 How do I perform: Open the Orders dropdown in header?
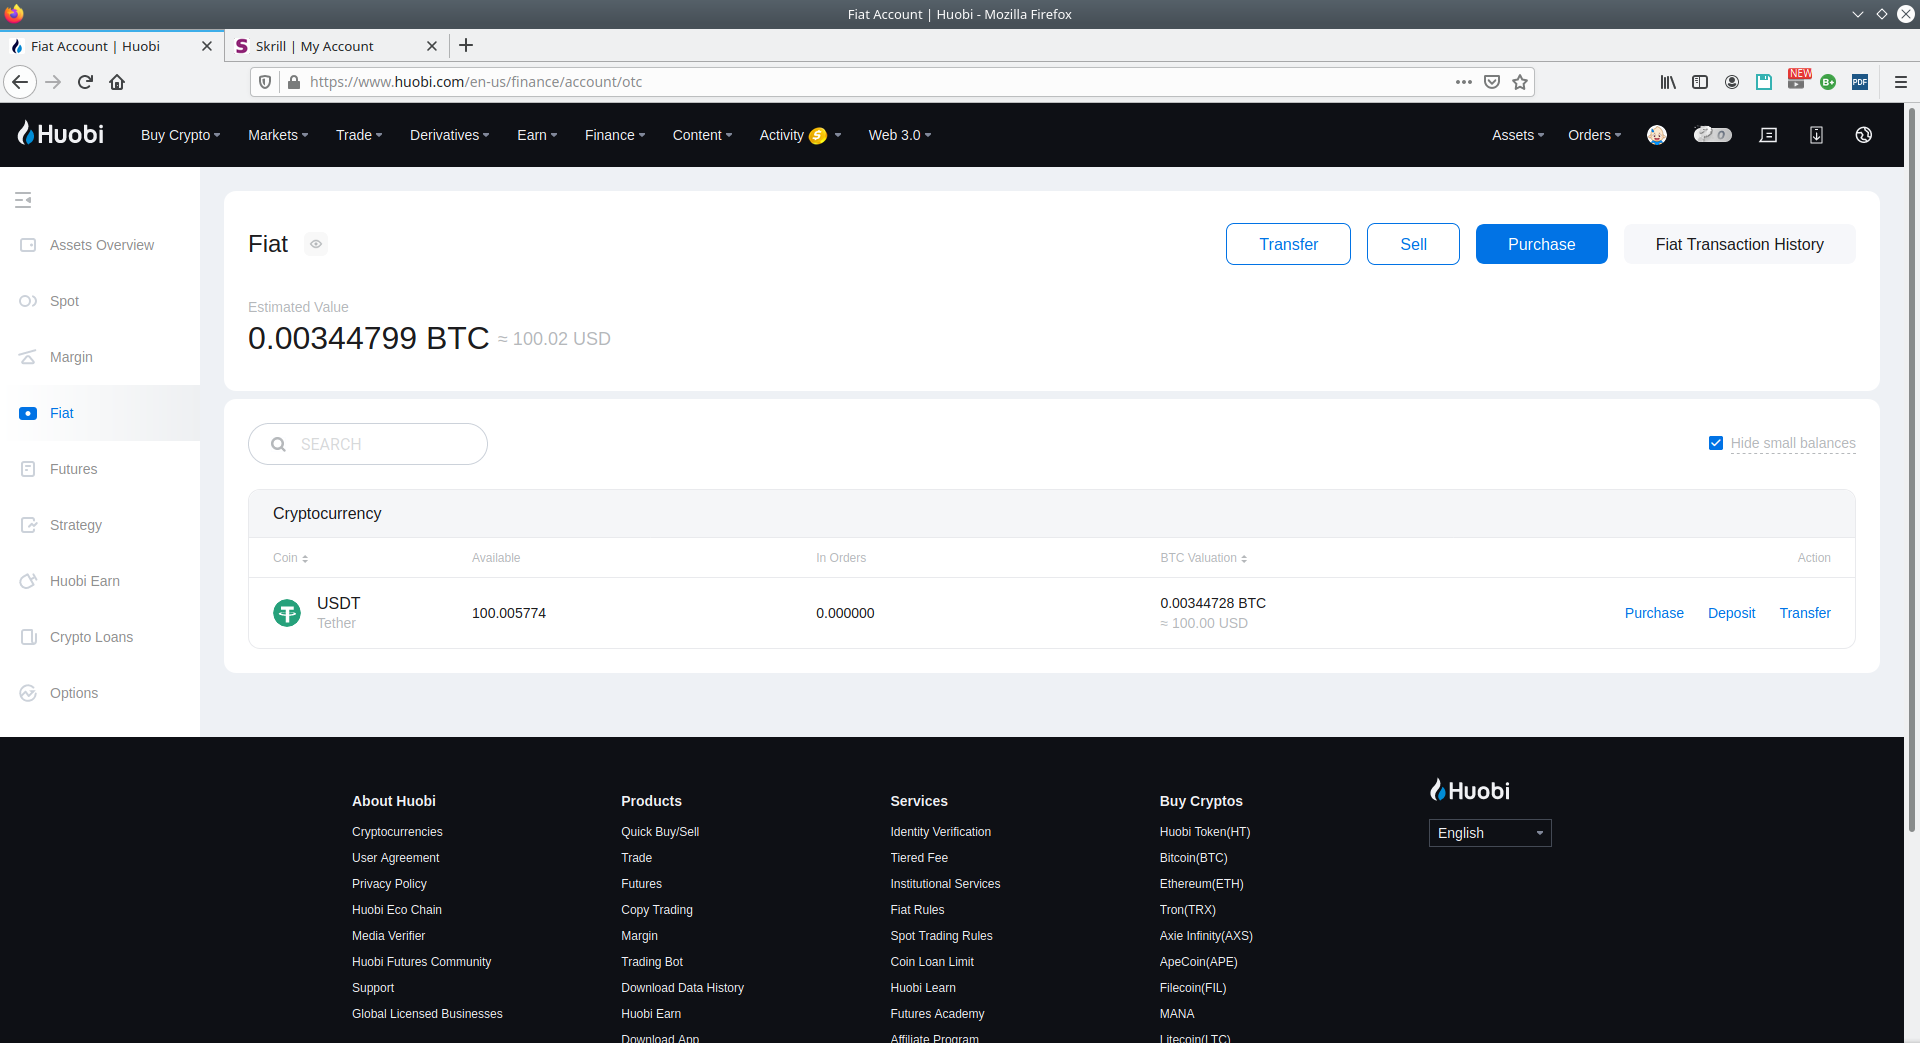pyautogui.click(x=1595, y=135)
